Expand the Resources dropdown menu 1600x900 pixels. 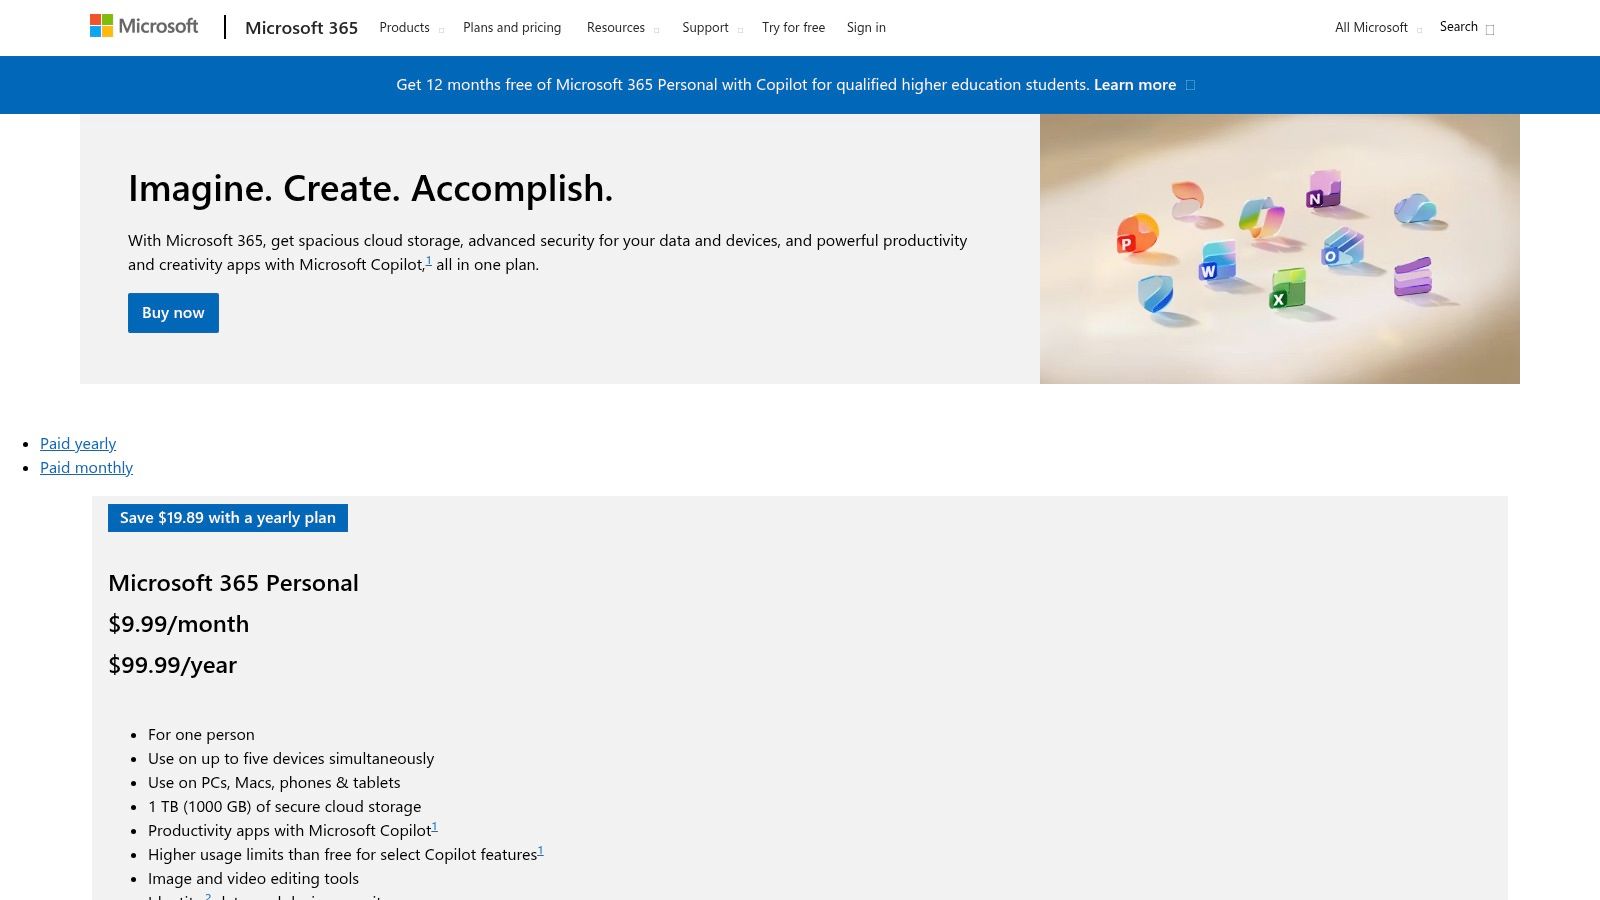622,28
